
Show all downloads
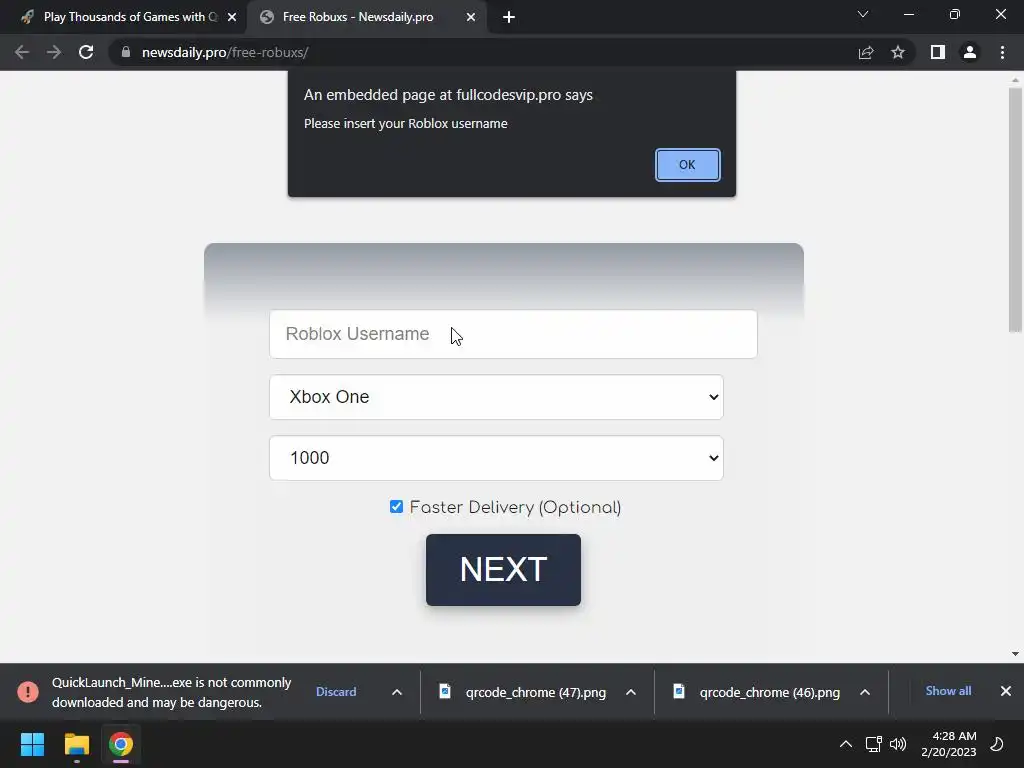click(948, 691)
